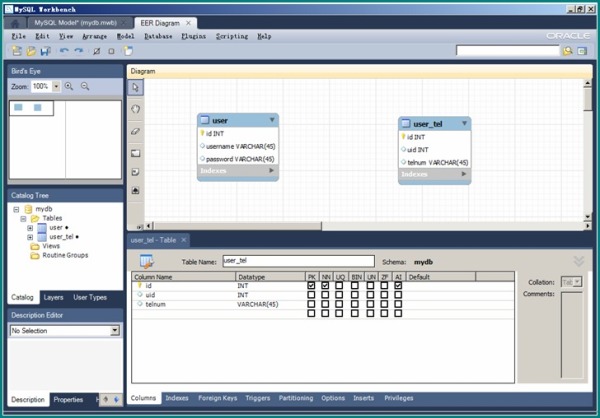Open the File menu

pyautogui.click(x=19, y=36)
